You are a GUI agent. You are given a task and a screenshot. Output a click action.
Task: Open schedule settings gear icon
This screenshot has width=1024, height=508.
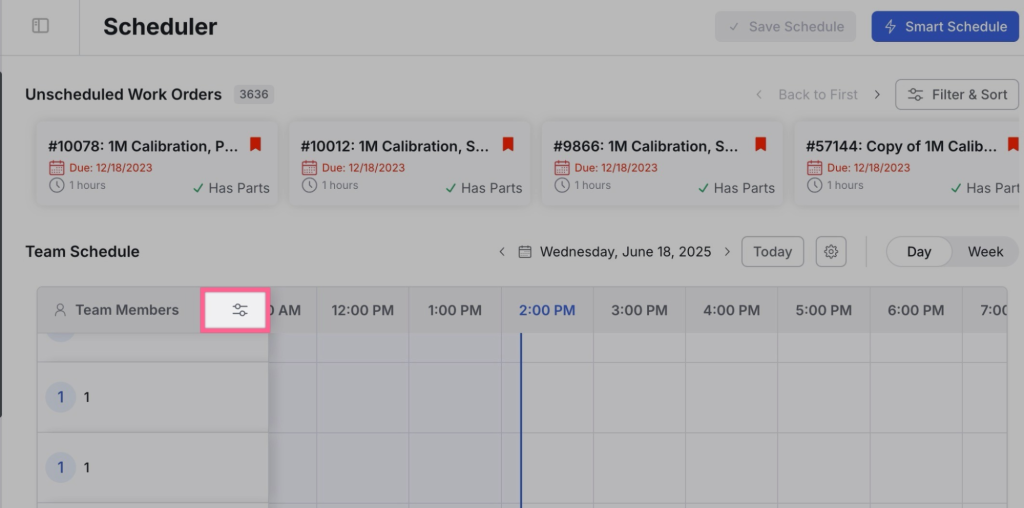point(830,252)
